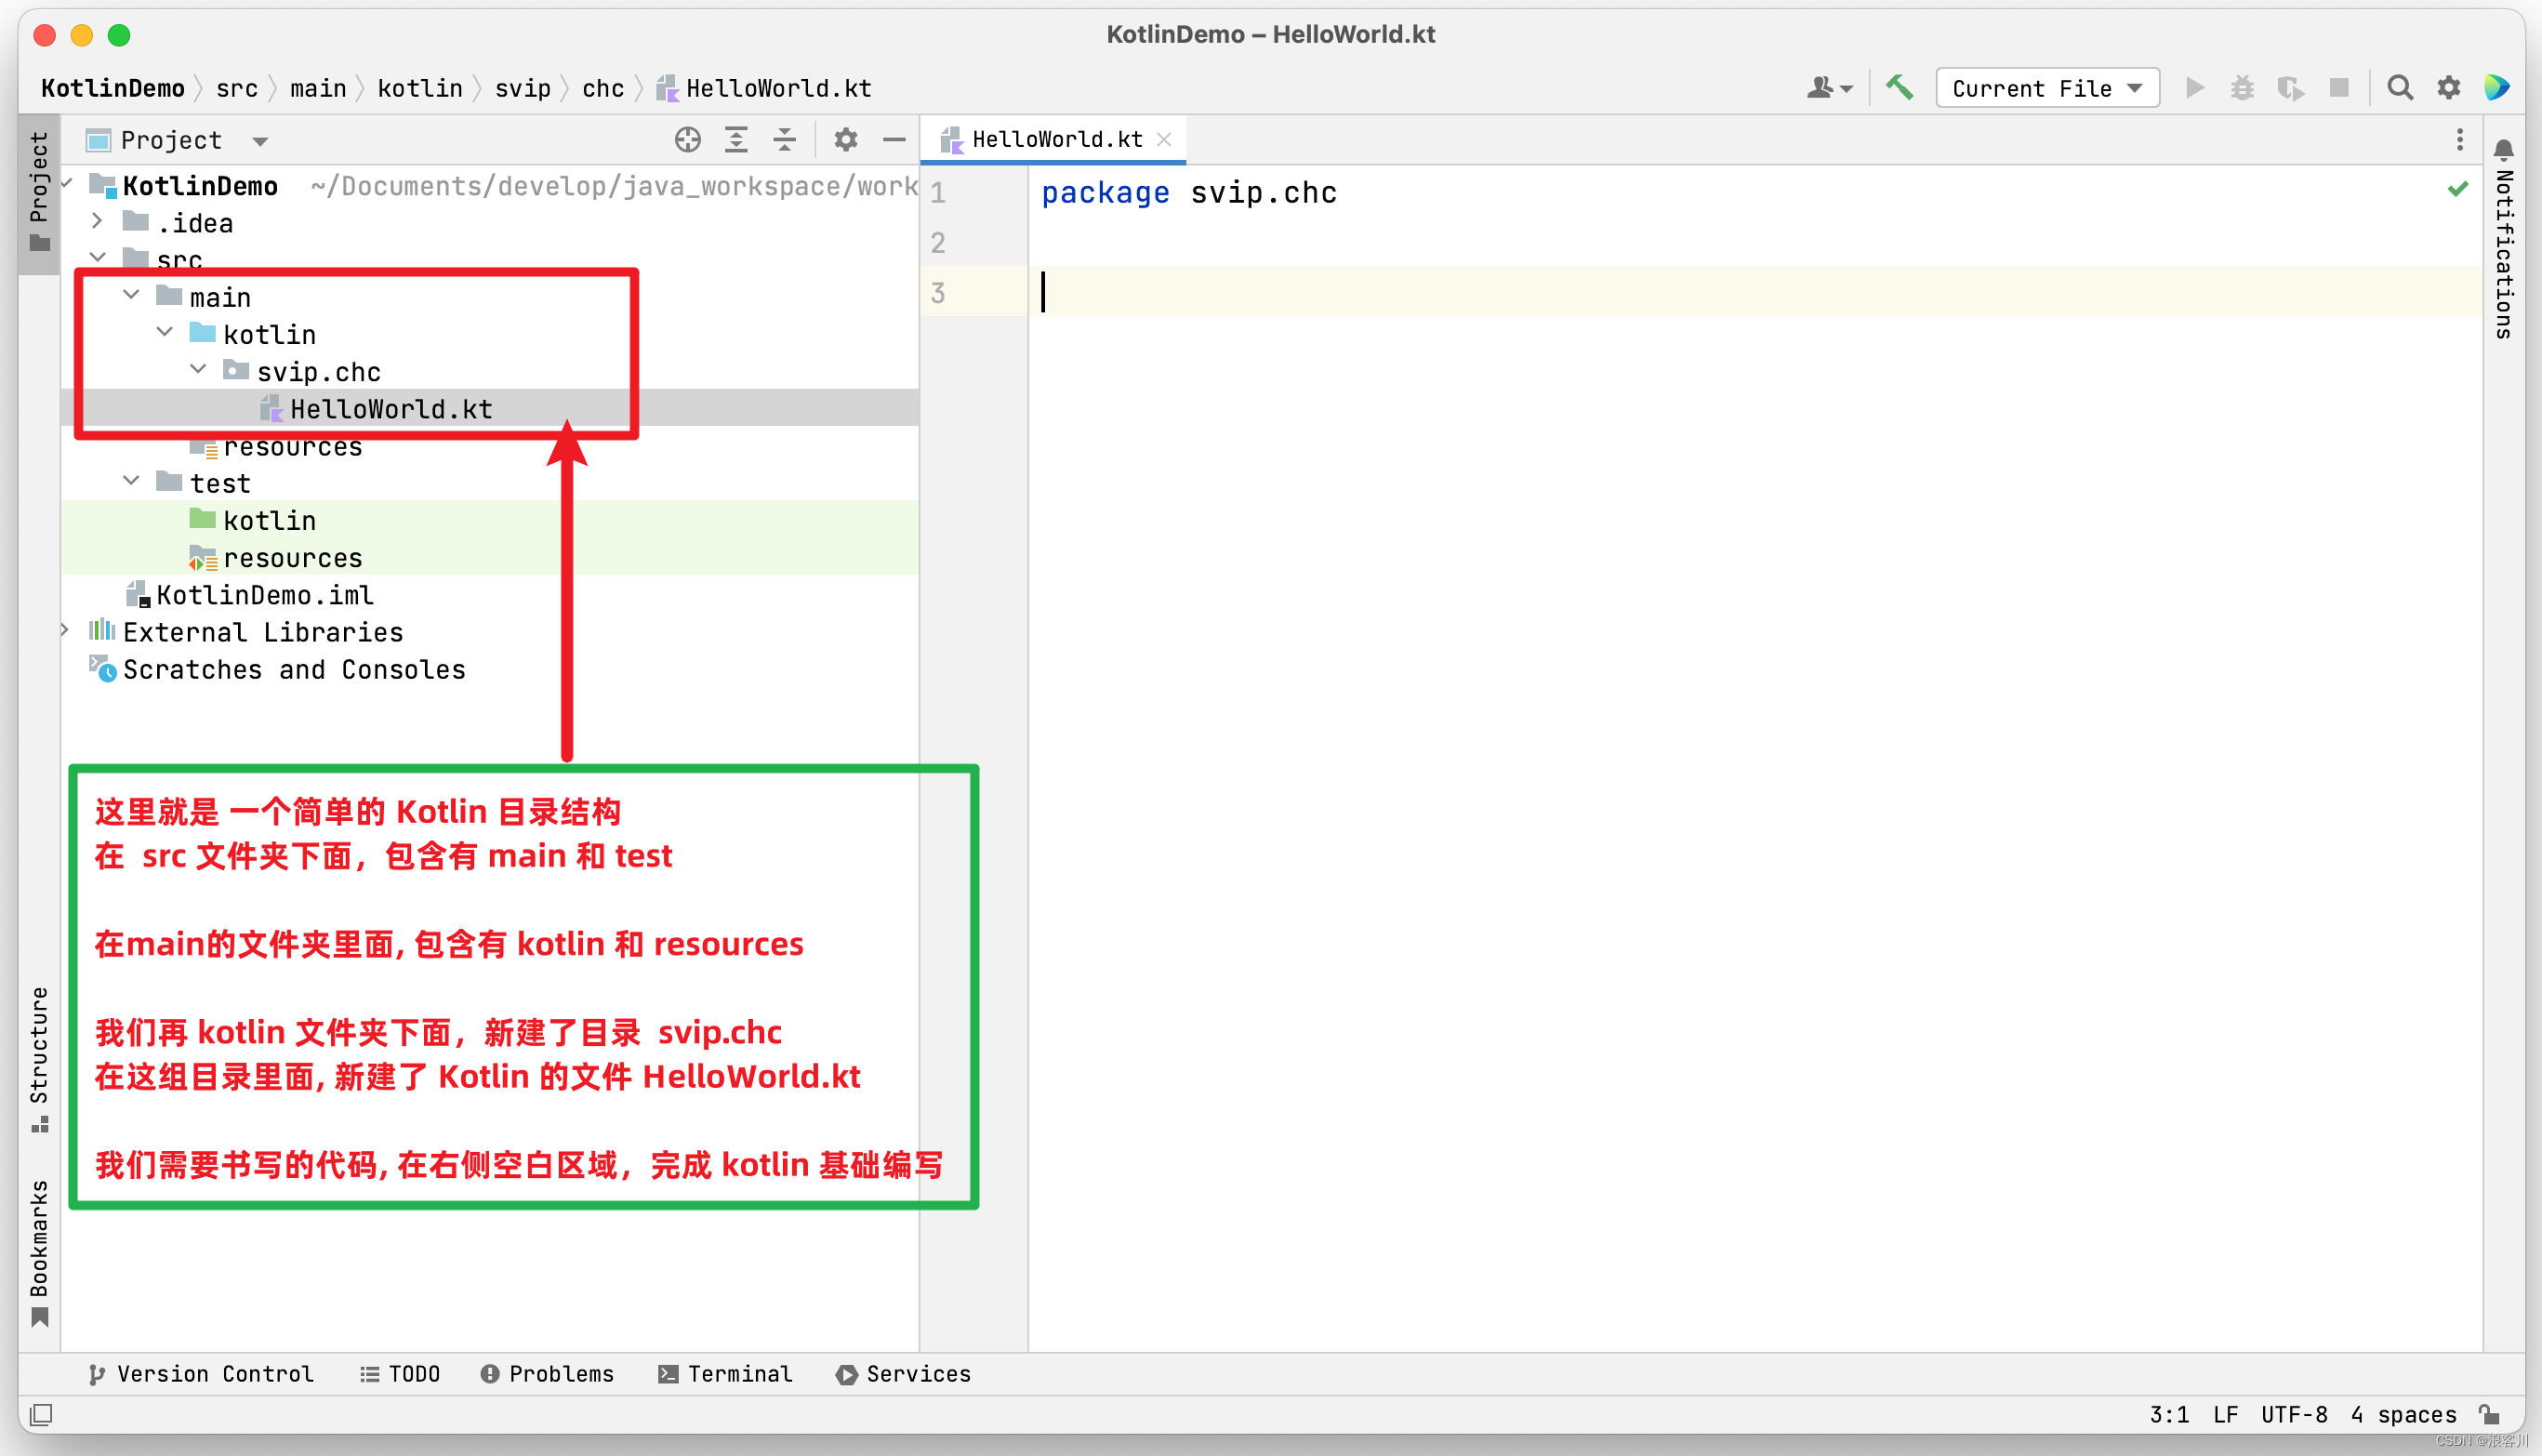This screenshot has width=2542, height=1456.
Task: Switch to the HelloWorld.kt editor tab
Action: pos(1056,140)
